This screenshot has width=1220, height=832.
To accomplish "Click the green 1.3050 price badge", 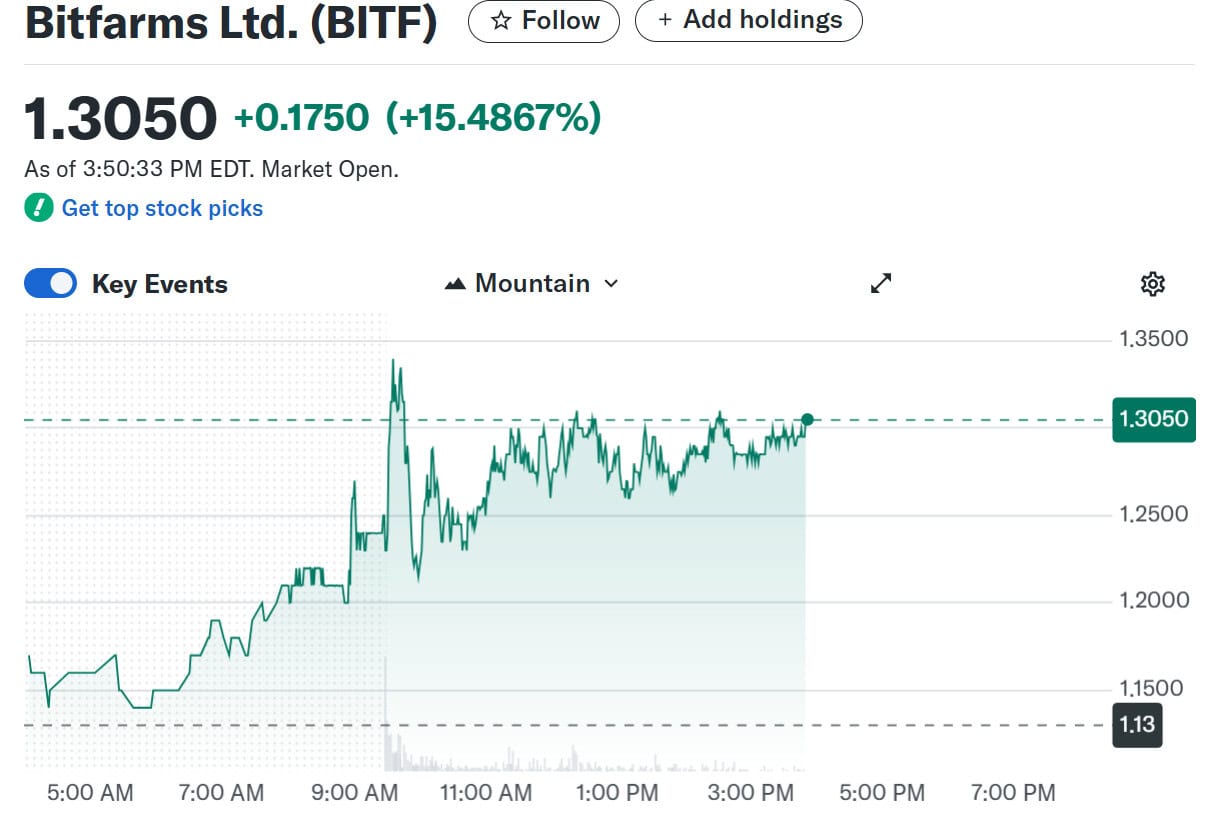I will 1154,420.
